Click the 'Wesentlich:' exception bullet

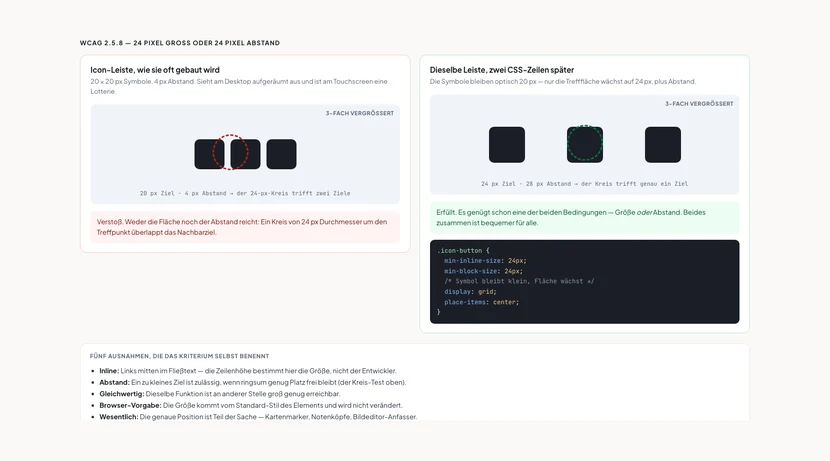coord(258,417)
